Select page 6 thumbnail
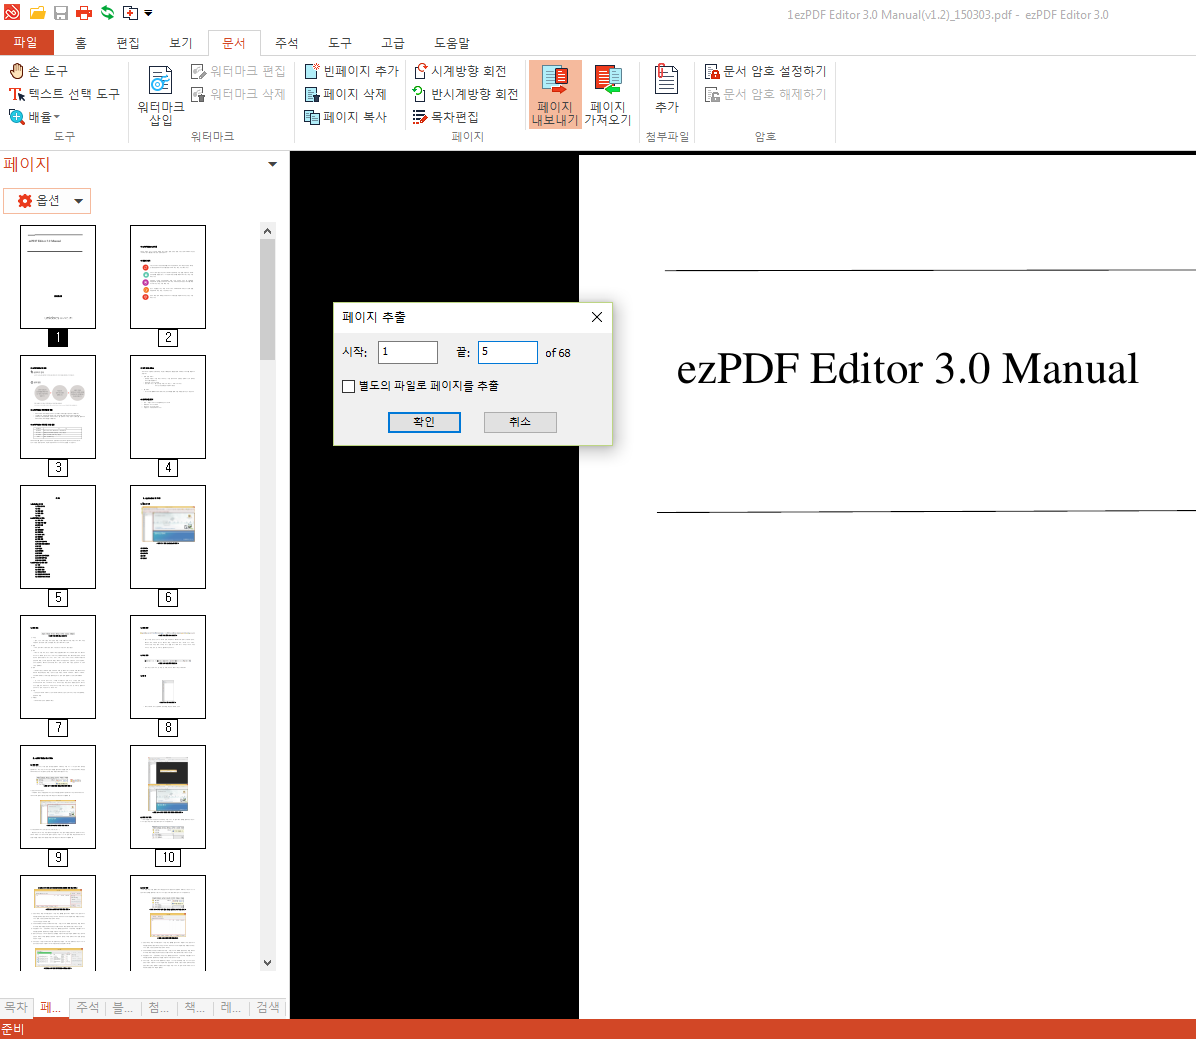 168,537
